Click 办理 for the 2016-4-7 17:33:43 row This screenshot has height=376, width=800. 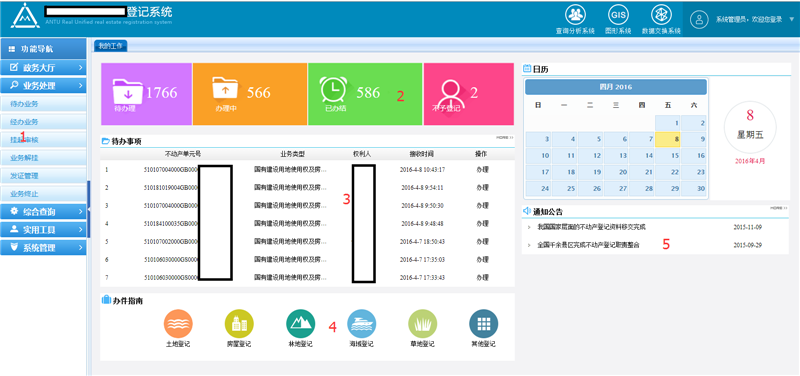(x=482, y=278)
